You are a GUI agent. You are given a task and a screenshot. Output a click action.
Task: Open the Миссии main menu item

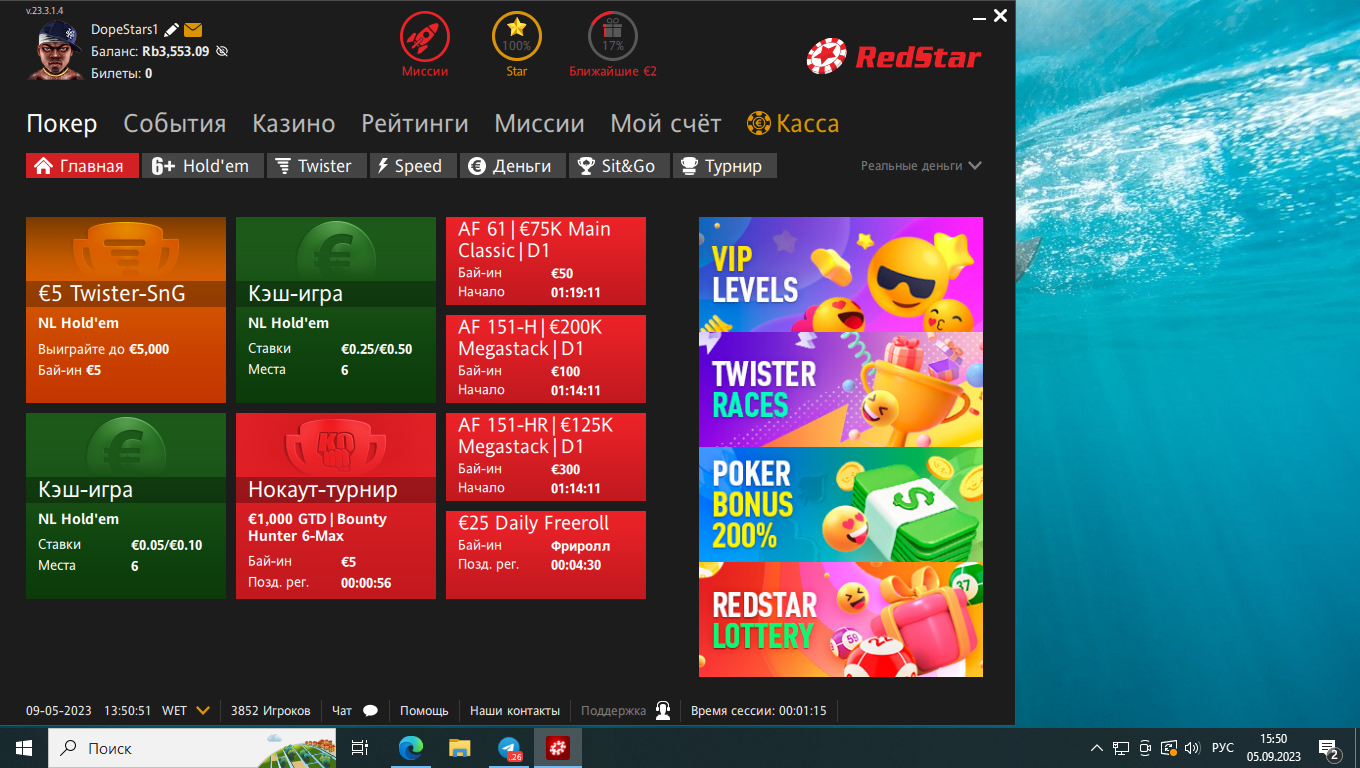click(x=540, y=124)
